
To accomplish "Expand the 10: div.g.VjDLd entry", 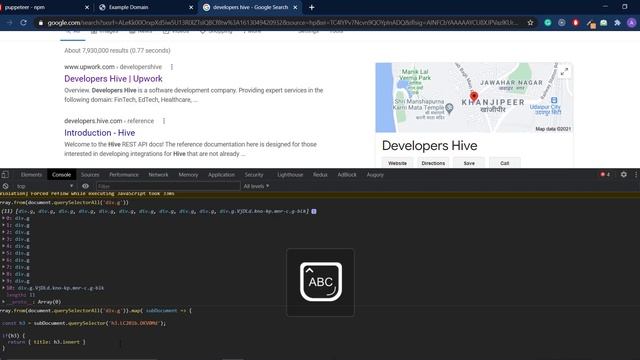I will (4, 288).
